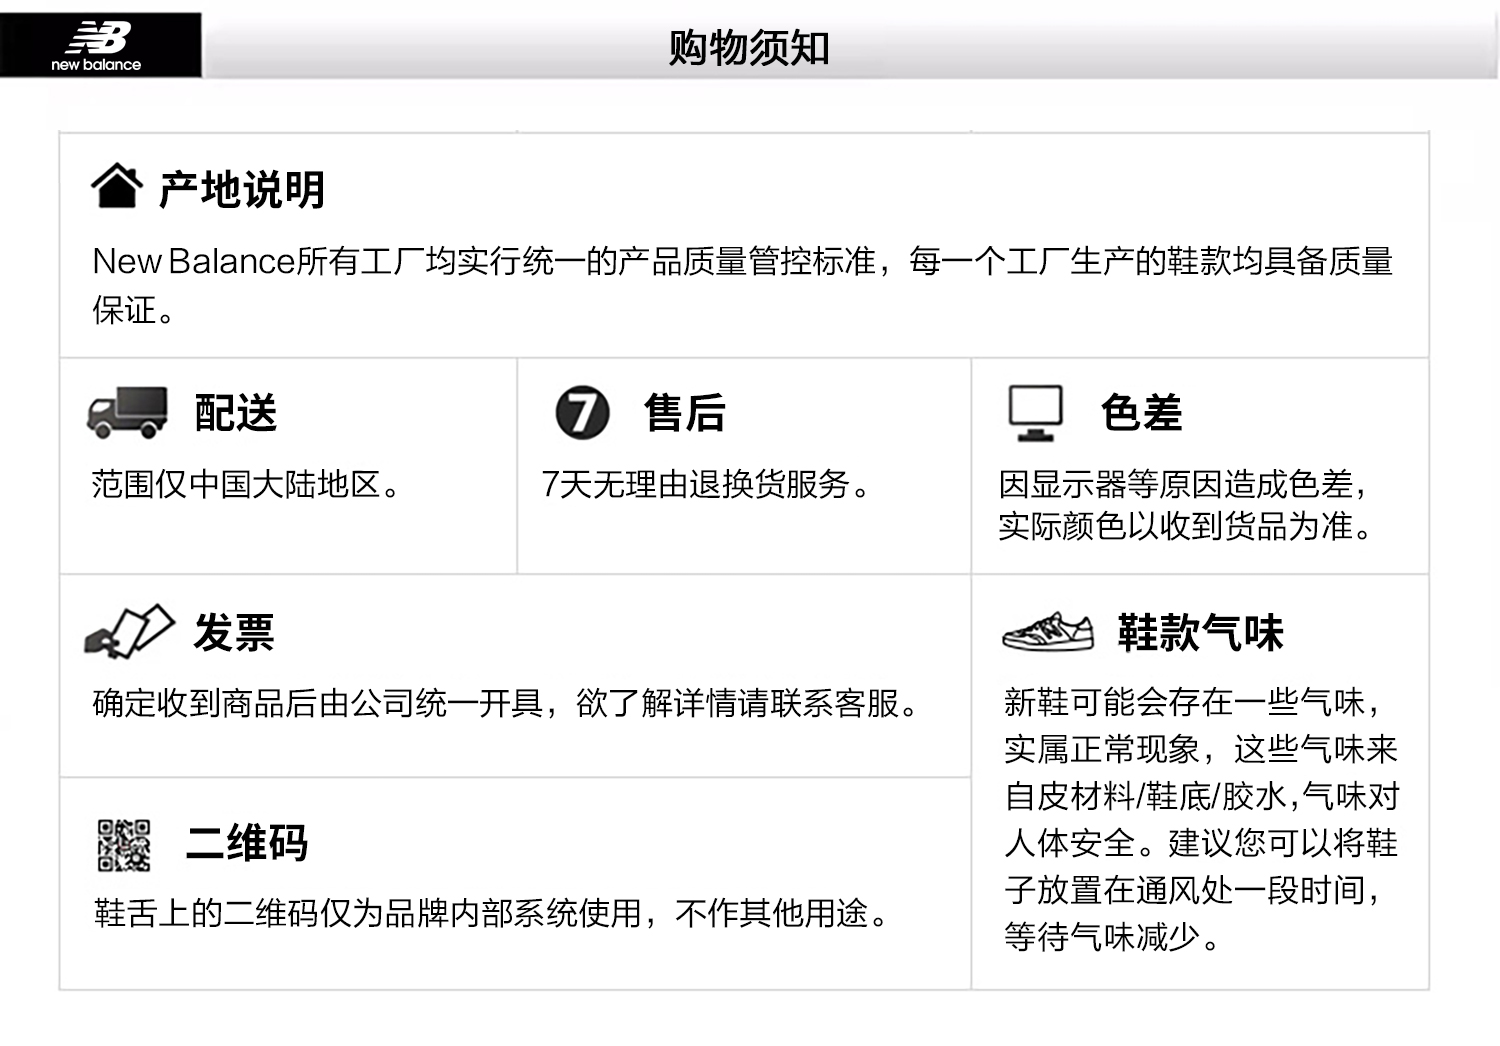The width and height of the screenshot is (1500, 1046).
Task: Click the 购物须知 page title
Action: click(749, 47)
